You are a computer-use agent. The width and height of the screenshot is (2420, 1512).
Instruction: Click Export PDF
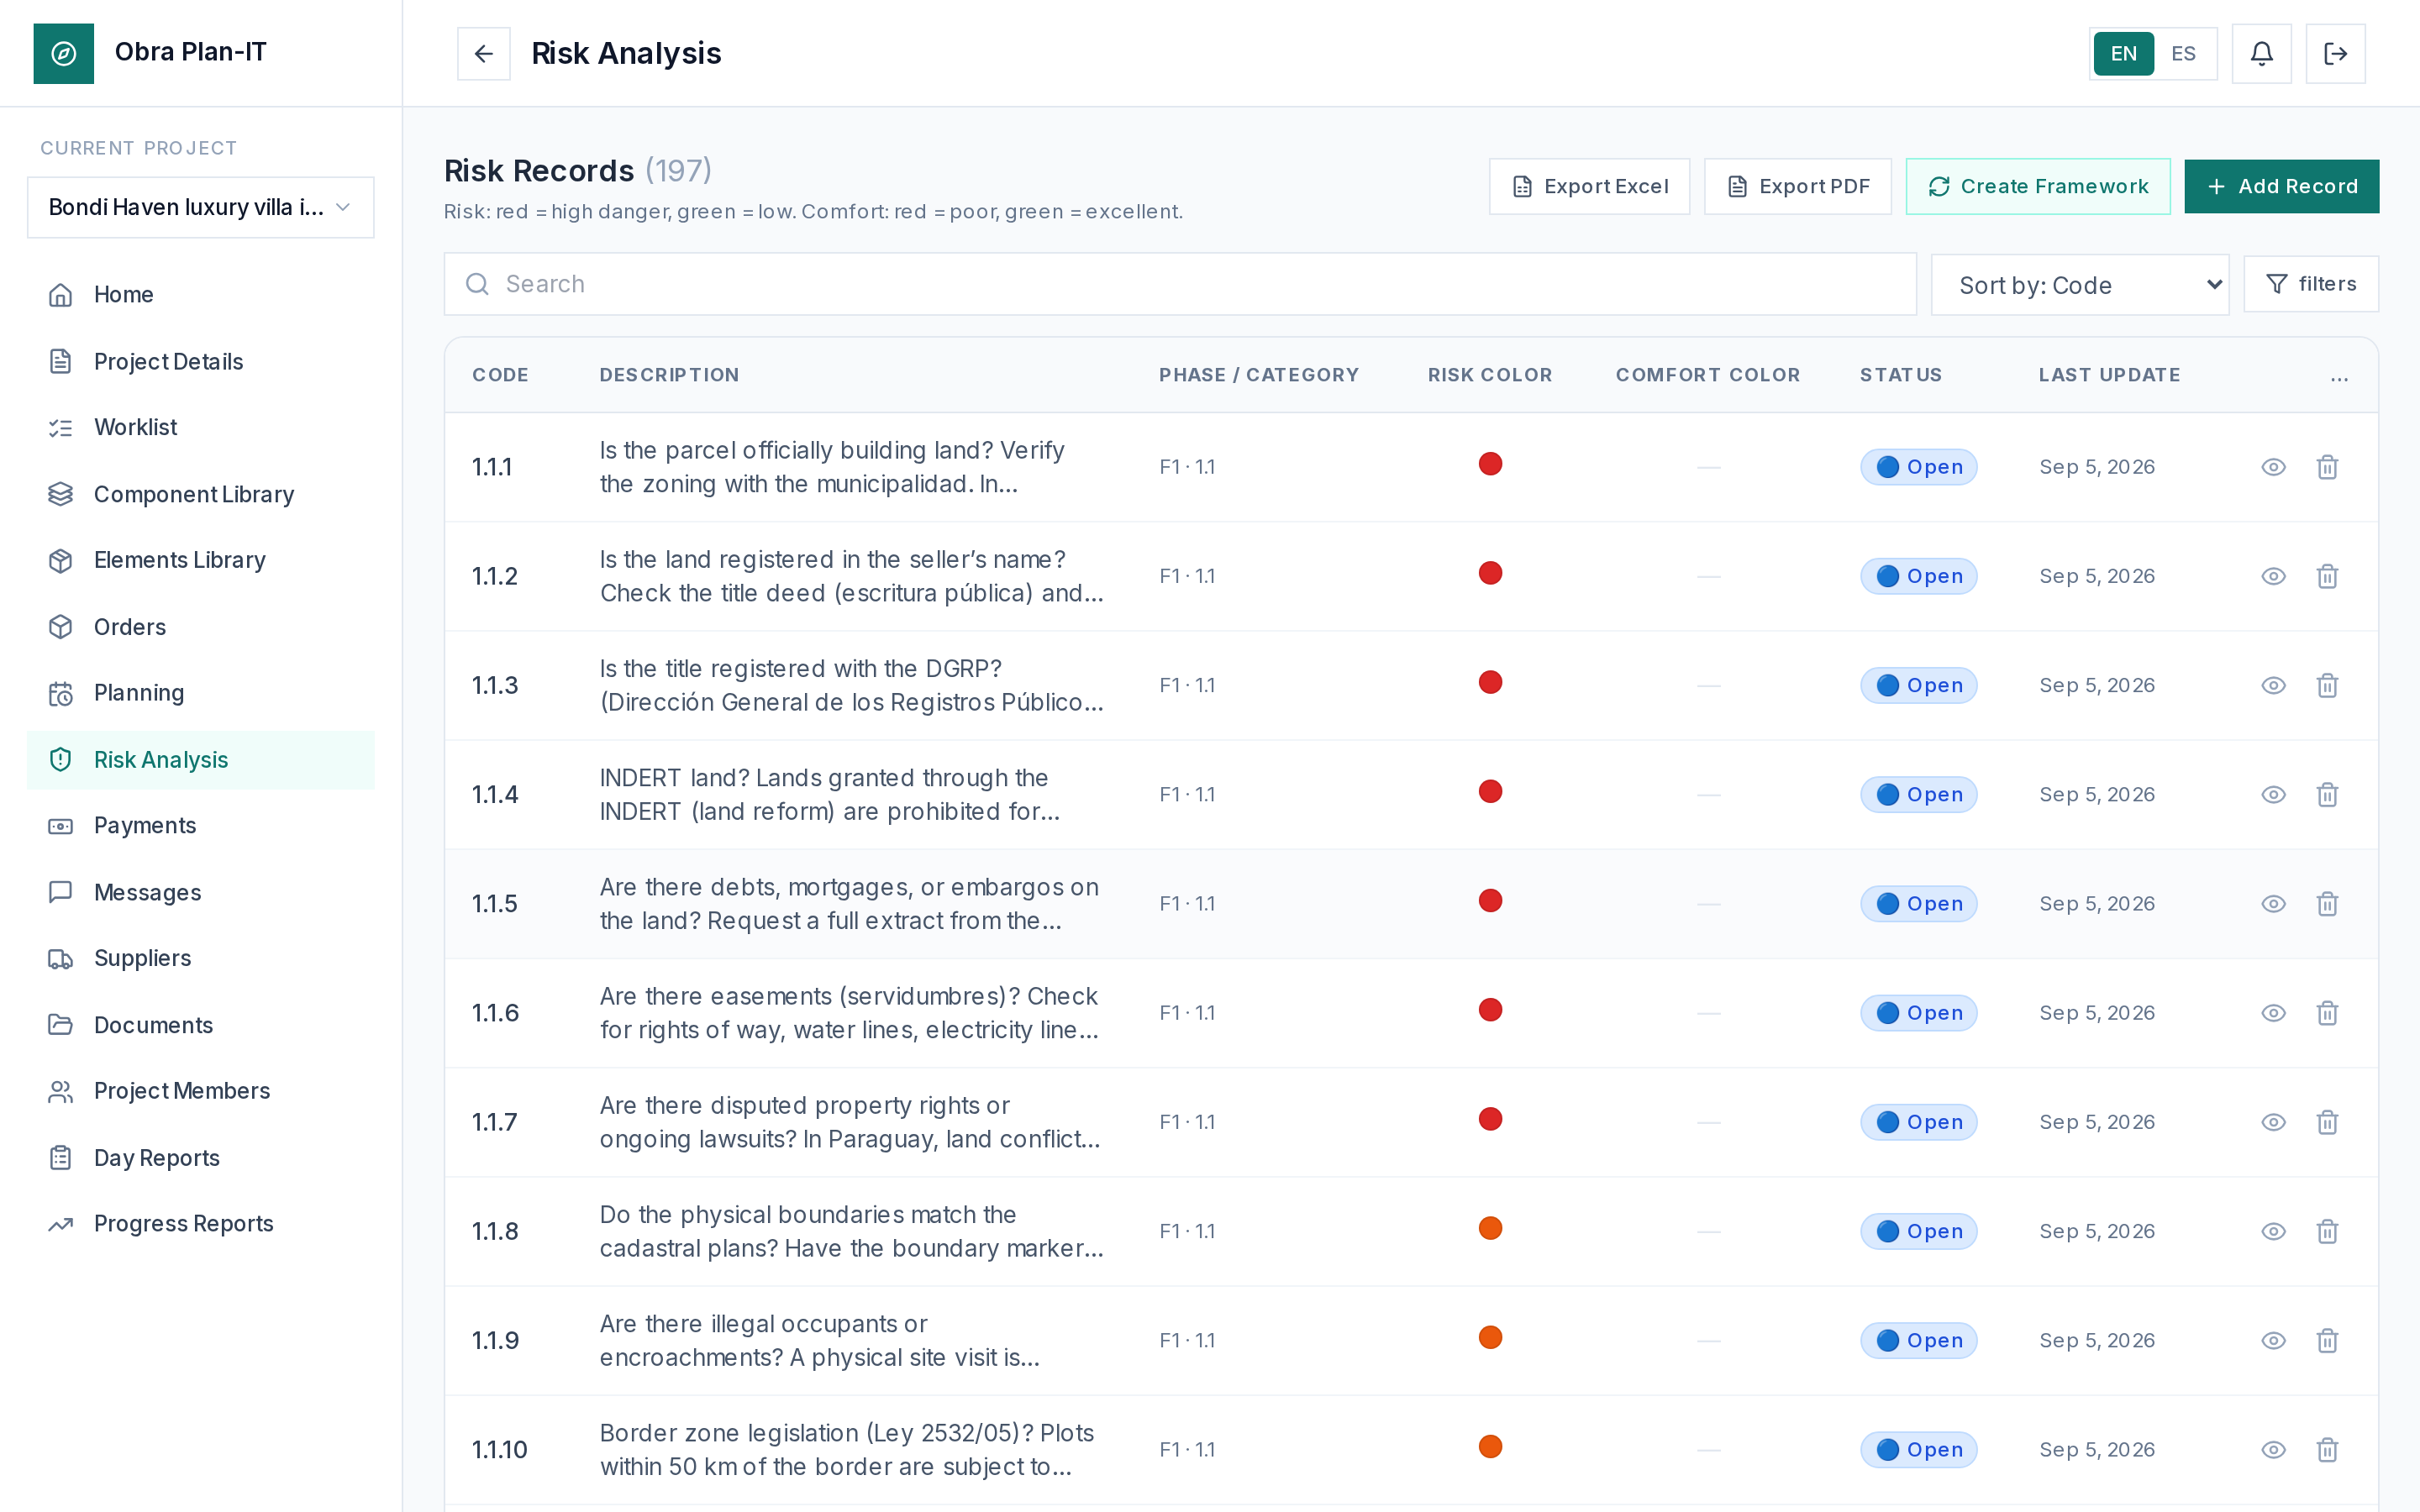(x=1797, y=186)
